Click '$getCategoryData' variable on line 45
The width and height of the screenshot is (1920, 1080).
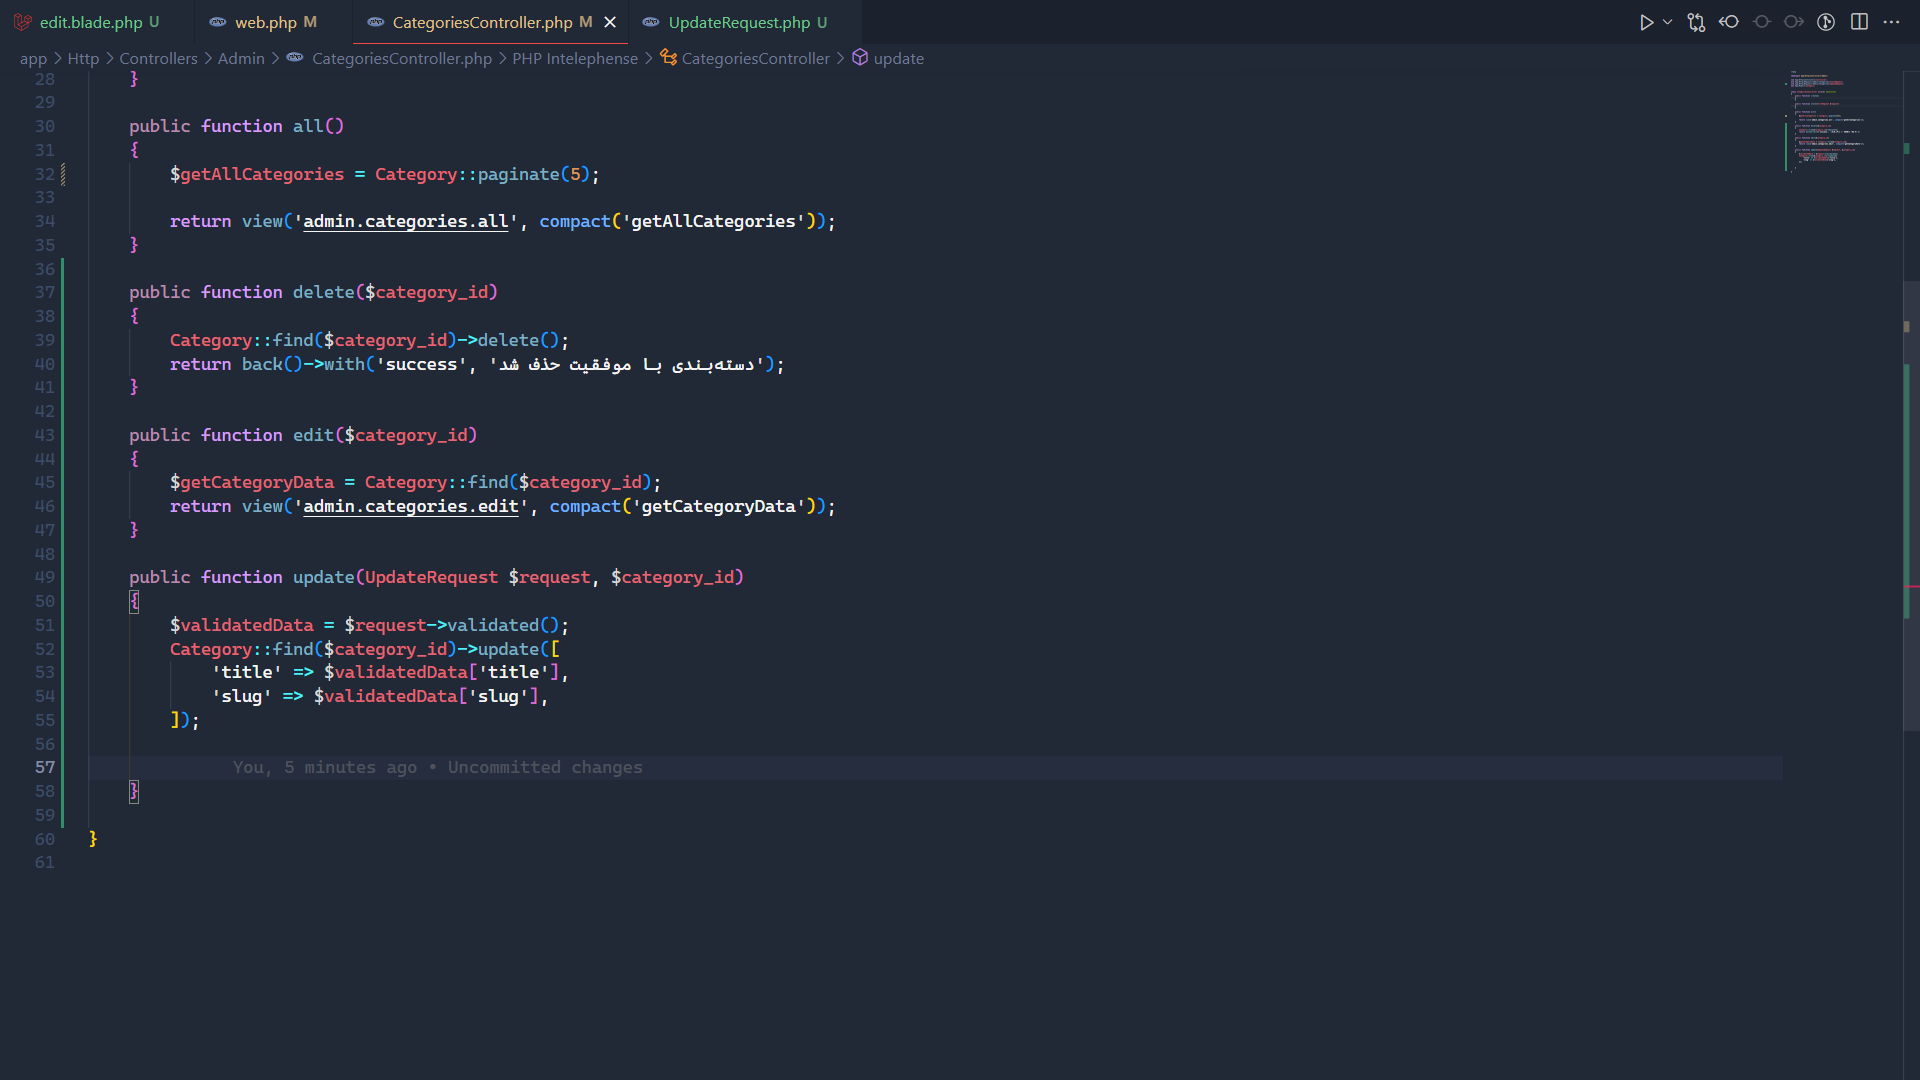coord(252,482)
